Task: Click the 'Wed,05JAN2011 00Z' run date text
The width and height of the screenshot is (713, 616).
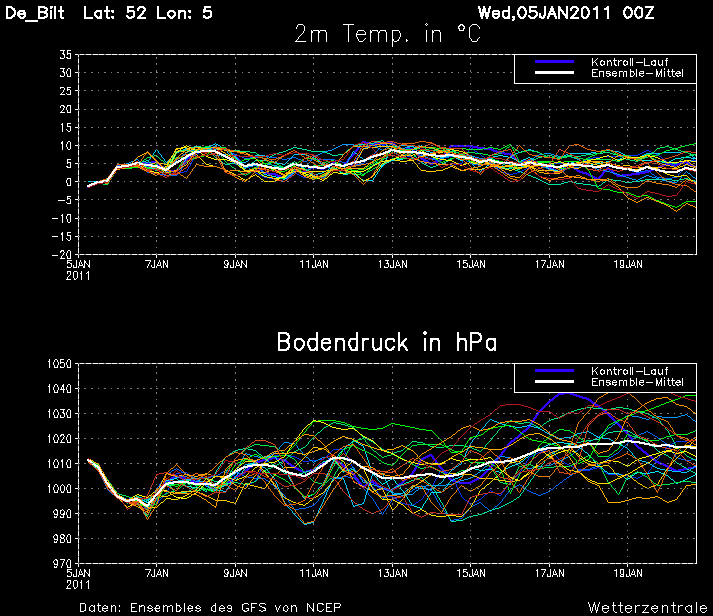Action: (566, 13)
